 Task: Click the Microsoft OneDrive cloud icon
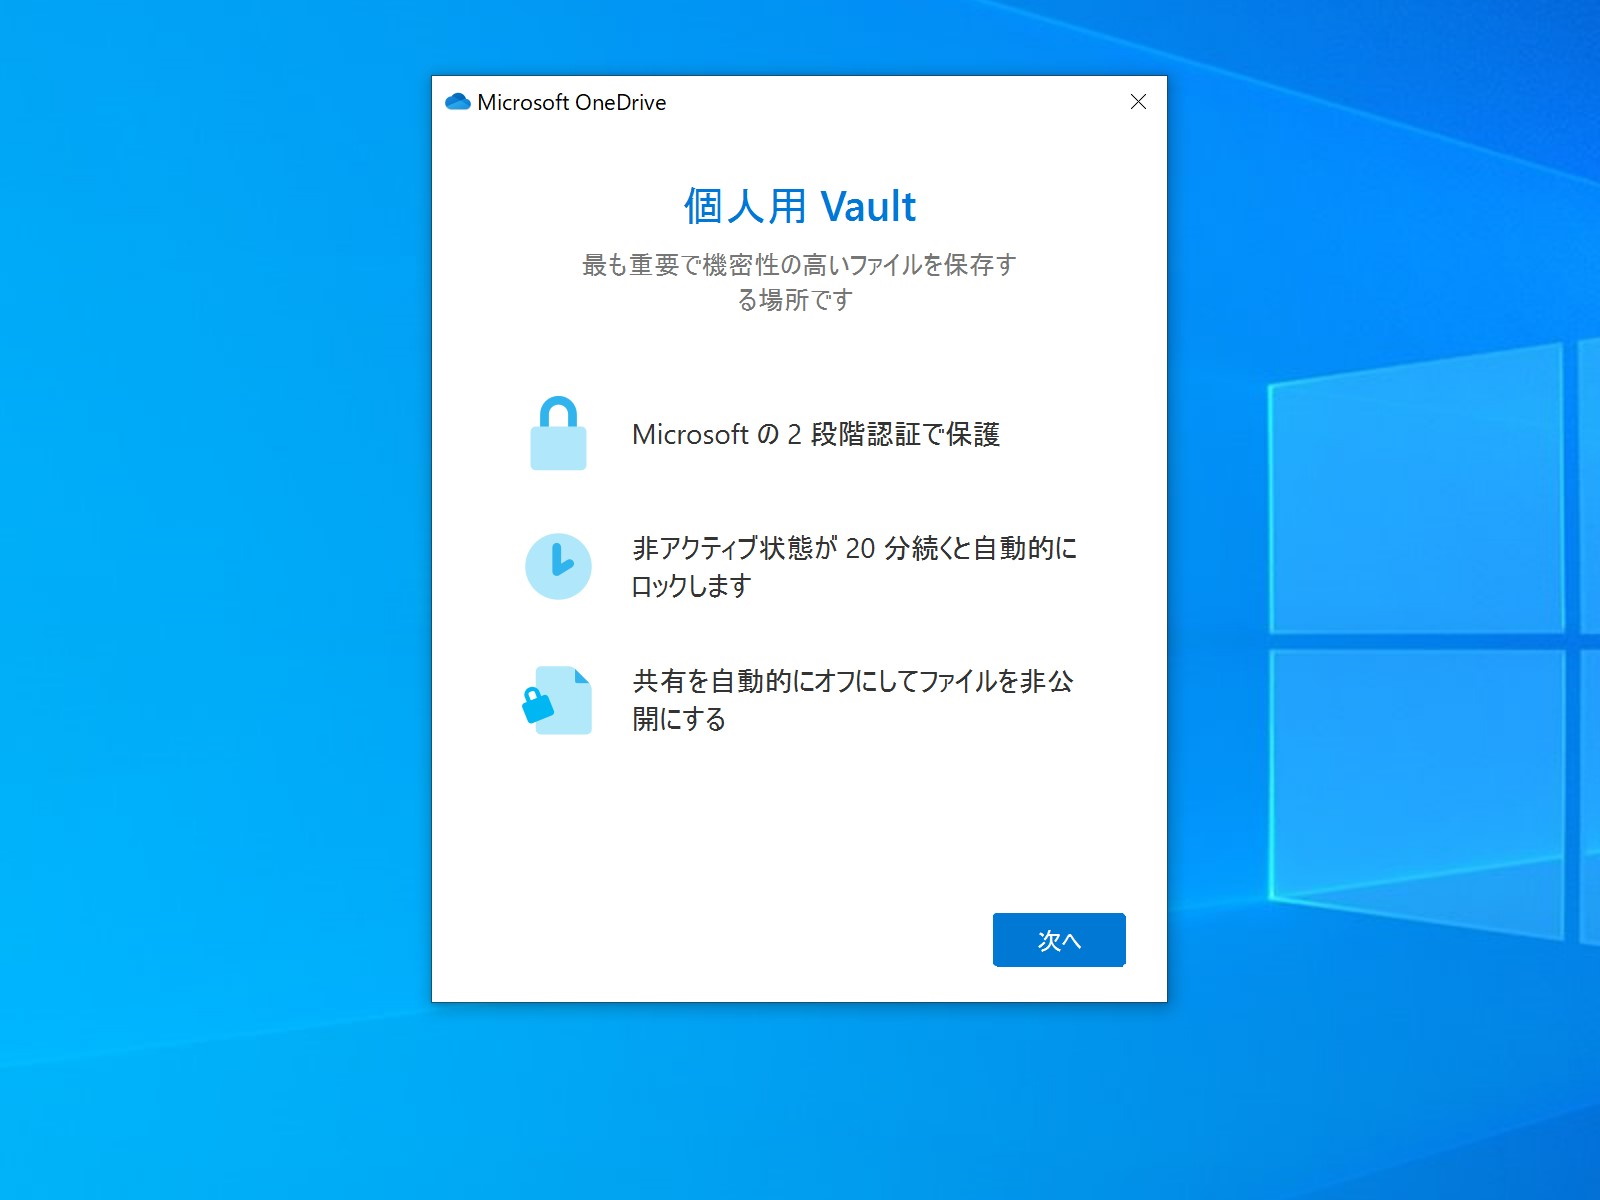point(459,101)
